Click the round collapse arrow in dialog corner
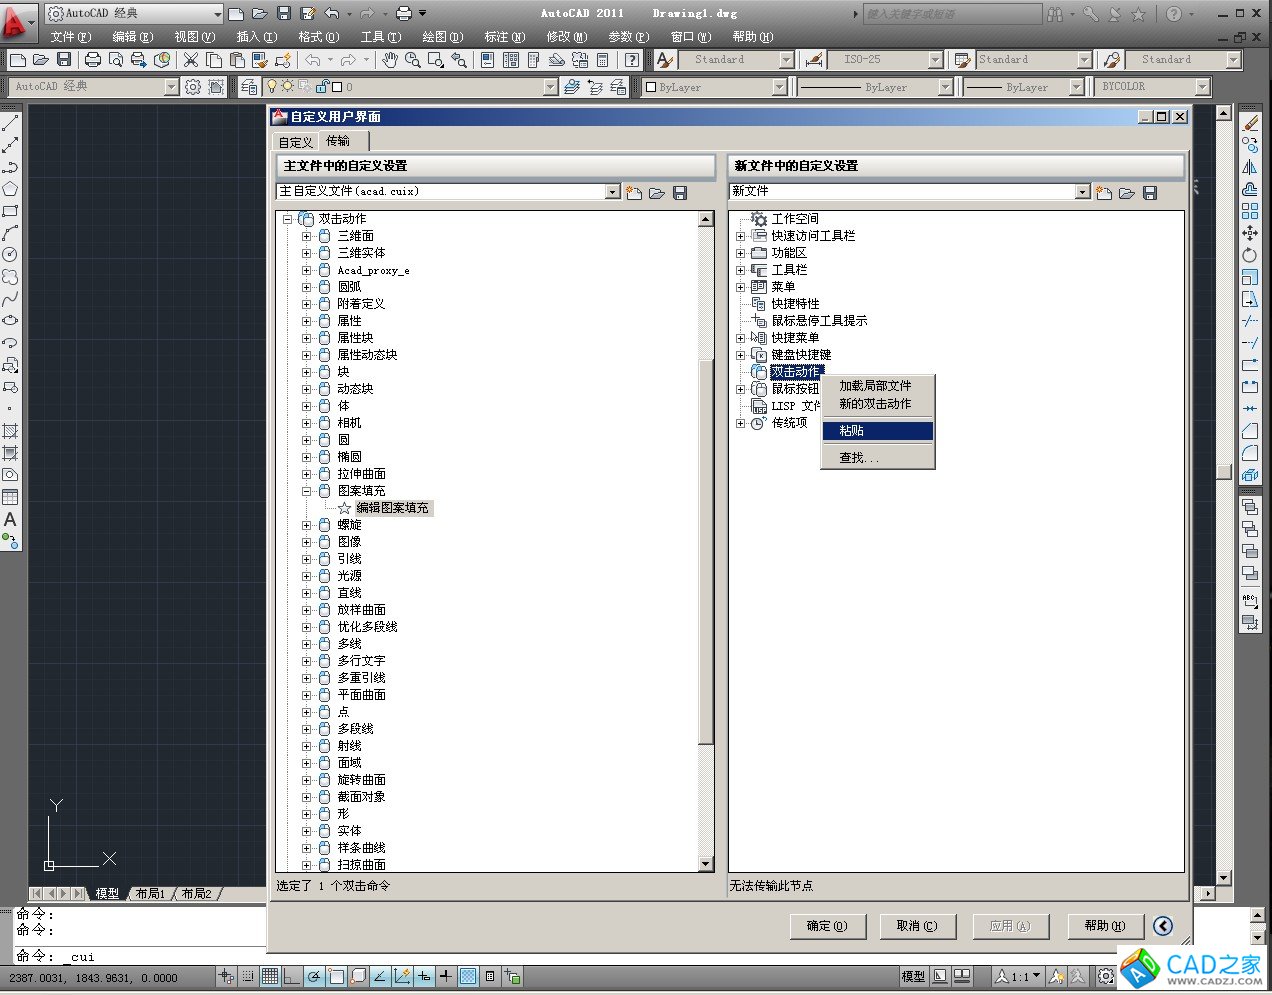1272x995 pixels. pyautogui.click(x=1163, y=926)
